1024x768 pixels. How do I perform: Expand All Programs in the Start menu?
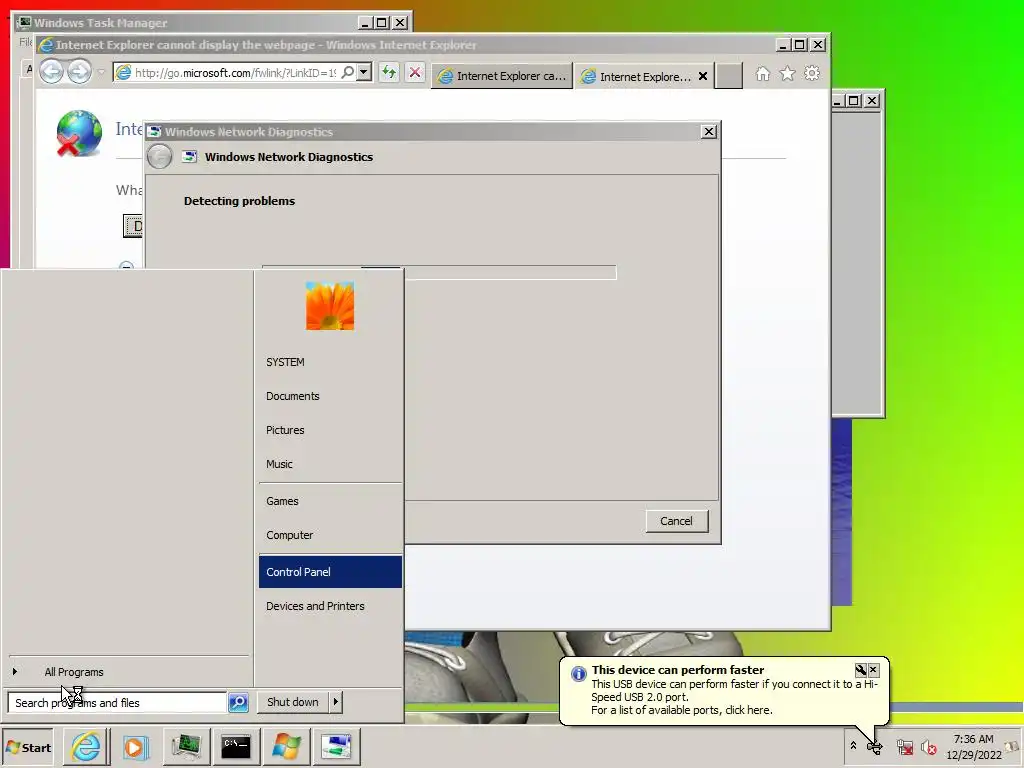point(74,672)
